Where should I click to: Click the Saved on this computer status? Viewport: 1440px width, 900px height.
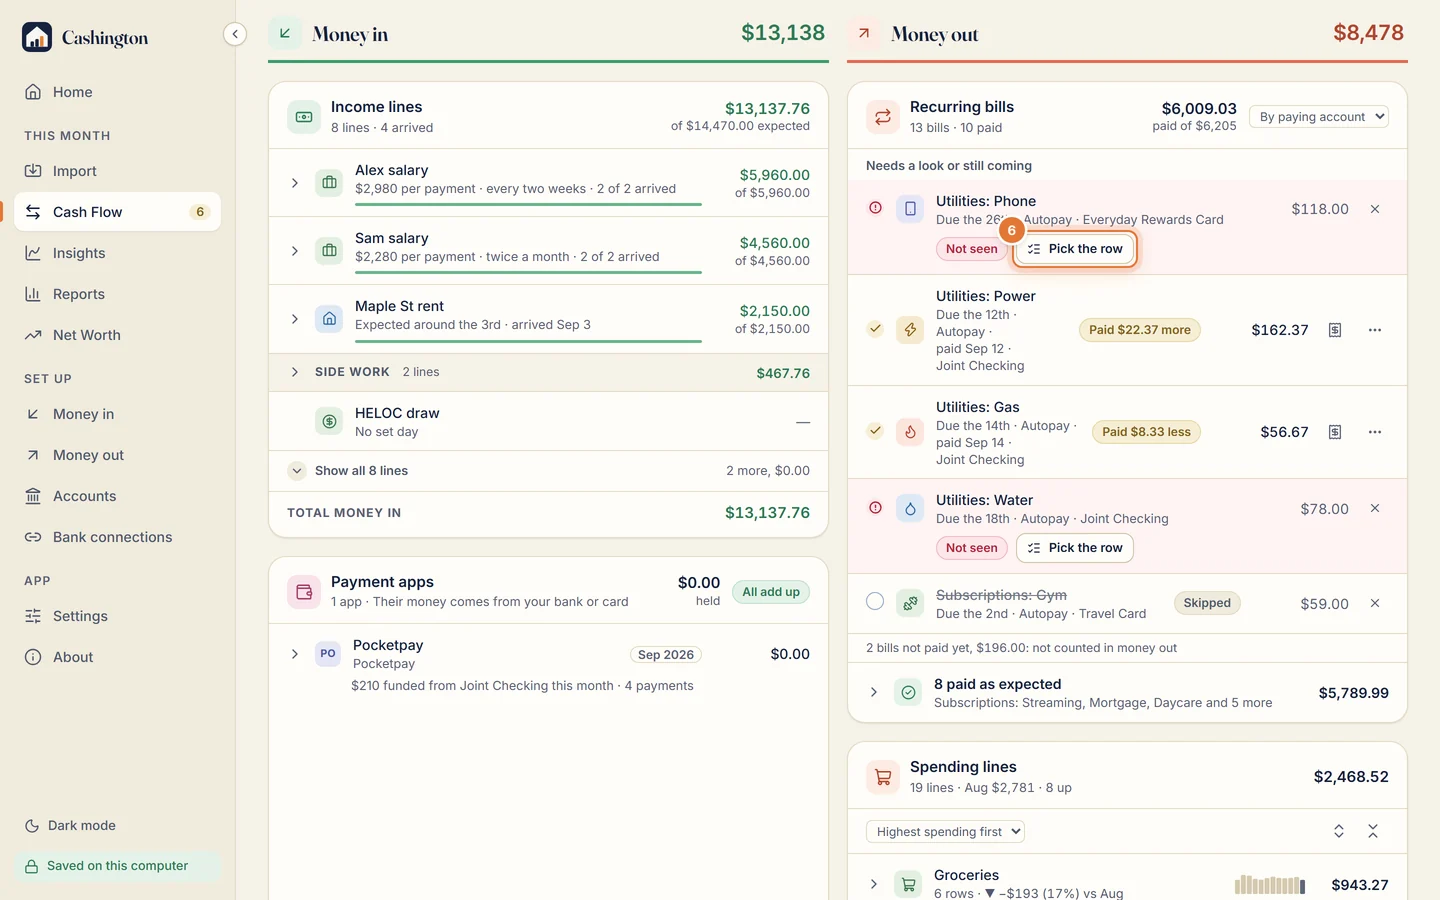coord(118,866)
